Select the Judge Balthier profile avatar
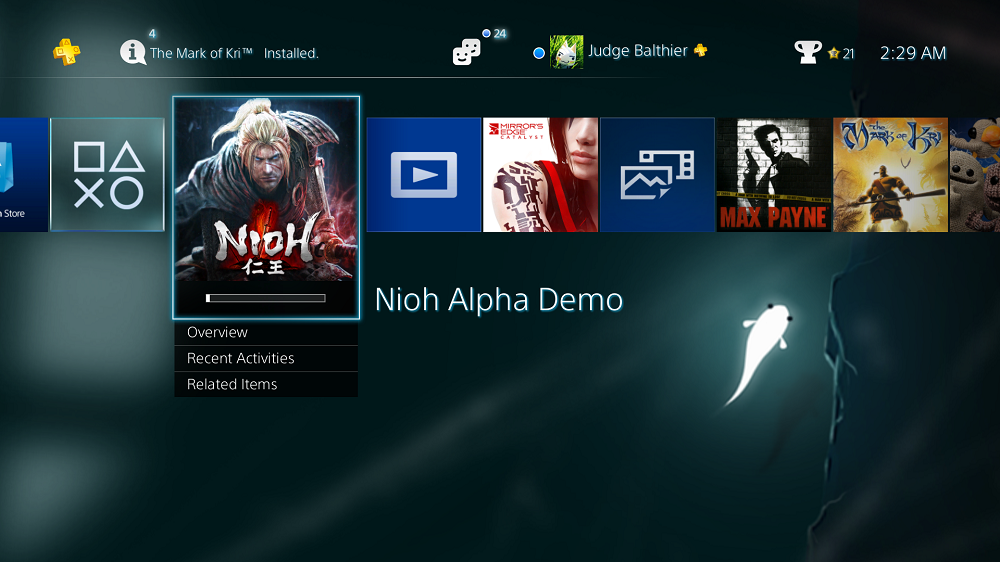The height and width of the screenshot is (562, 1000). (566, 52)
